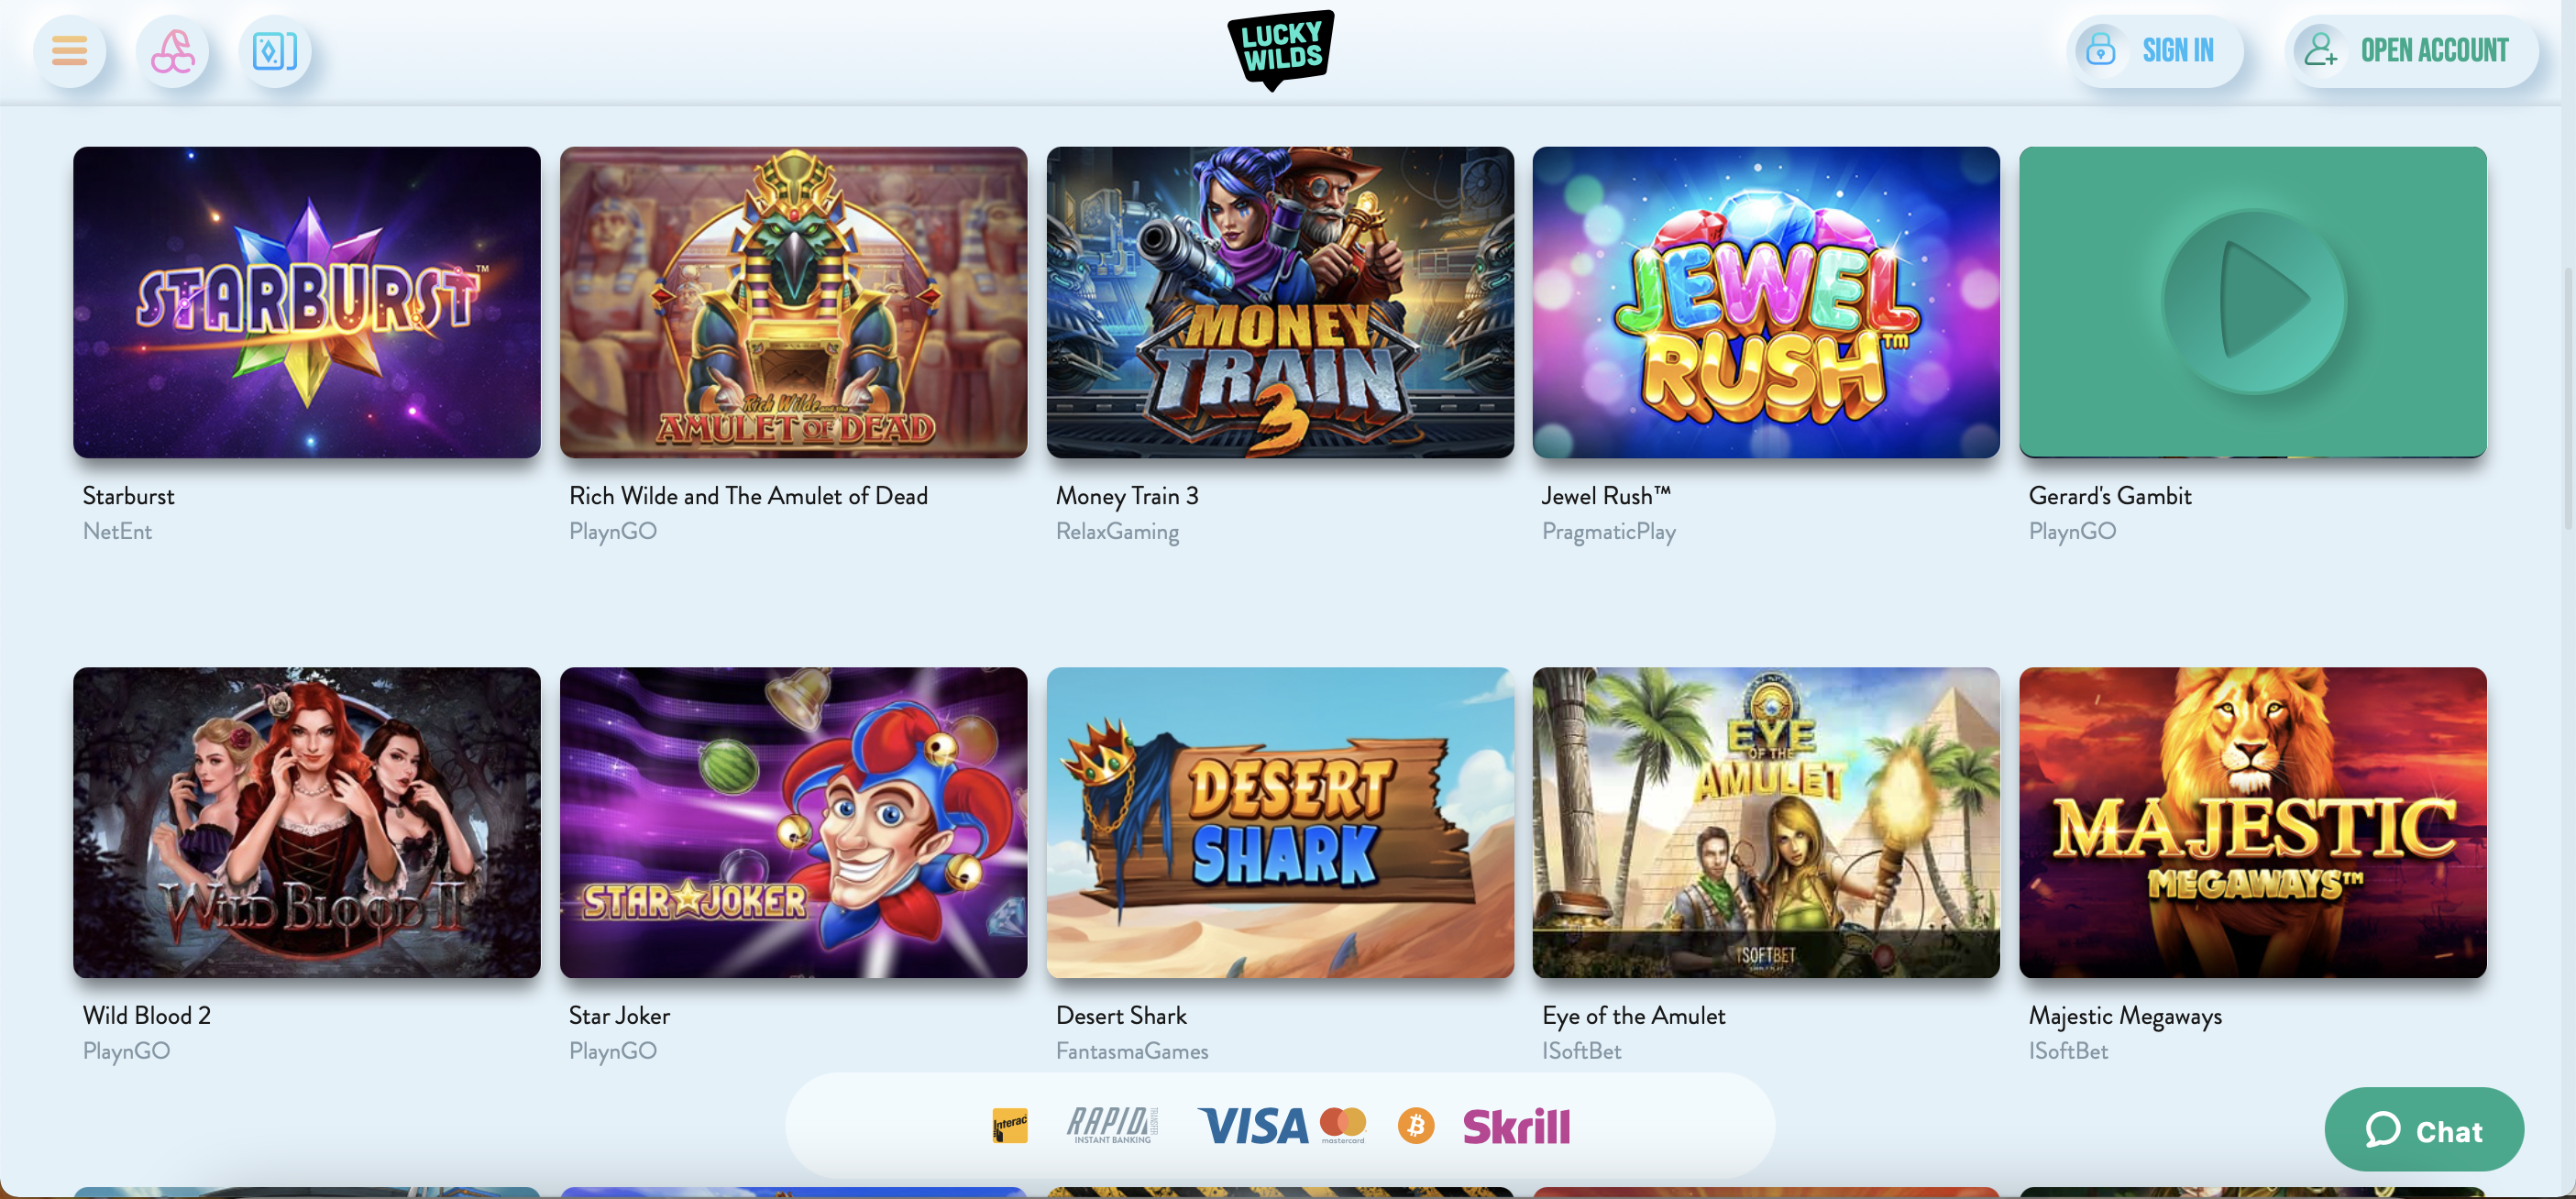This screenshot has height=1199, width=2576.
Task: Click the Interac payment icon
Action: (1010, 1126)
